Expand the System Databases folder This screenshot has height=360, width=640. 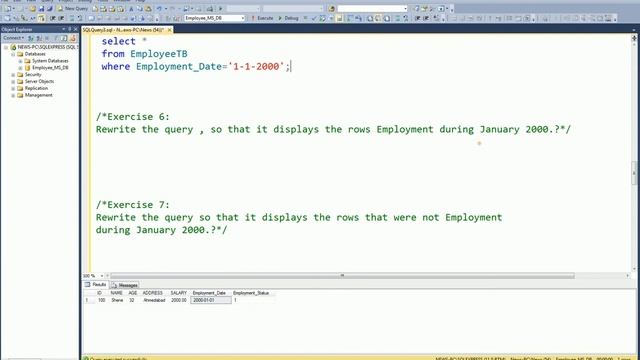[x=20, y=61]
